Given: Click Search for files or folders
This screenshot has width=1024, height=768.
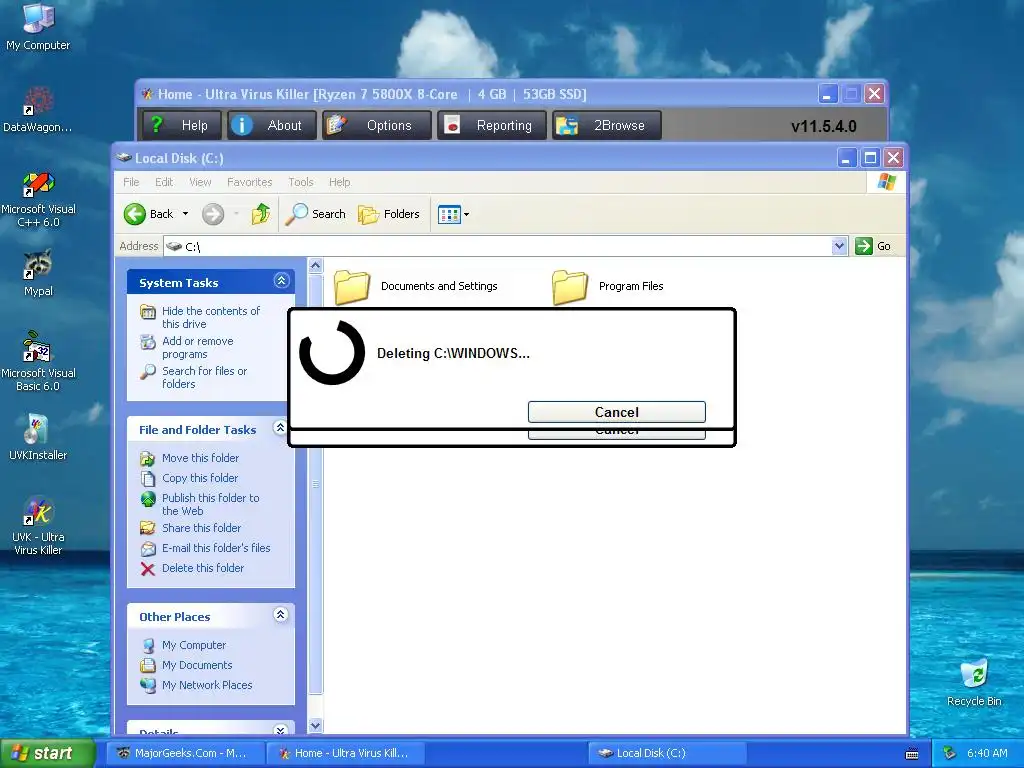Looking at the screenshot, I should click(204, 377).
